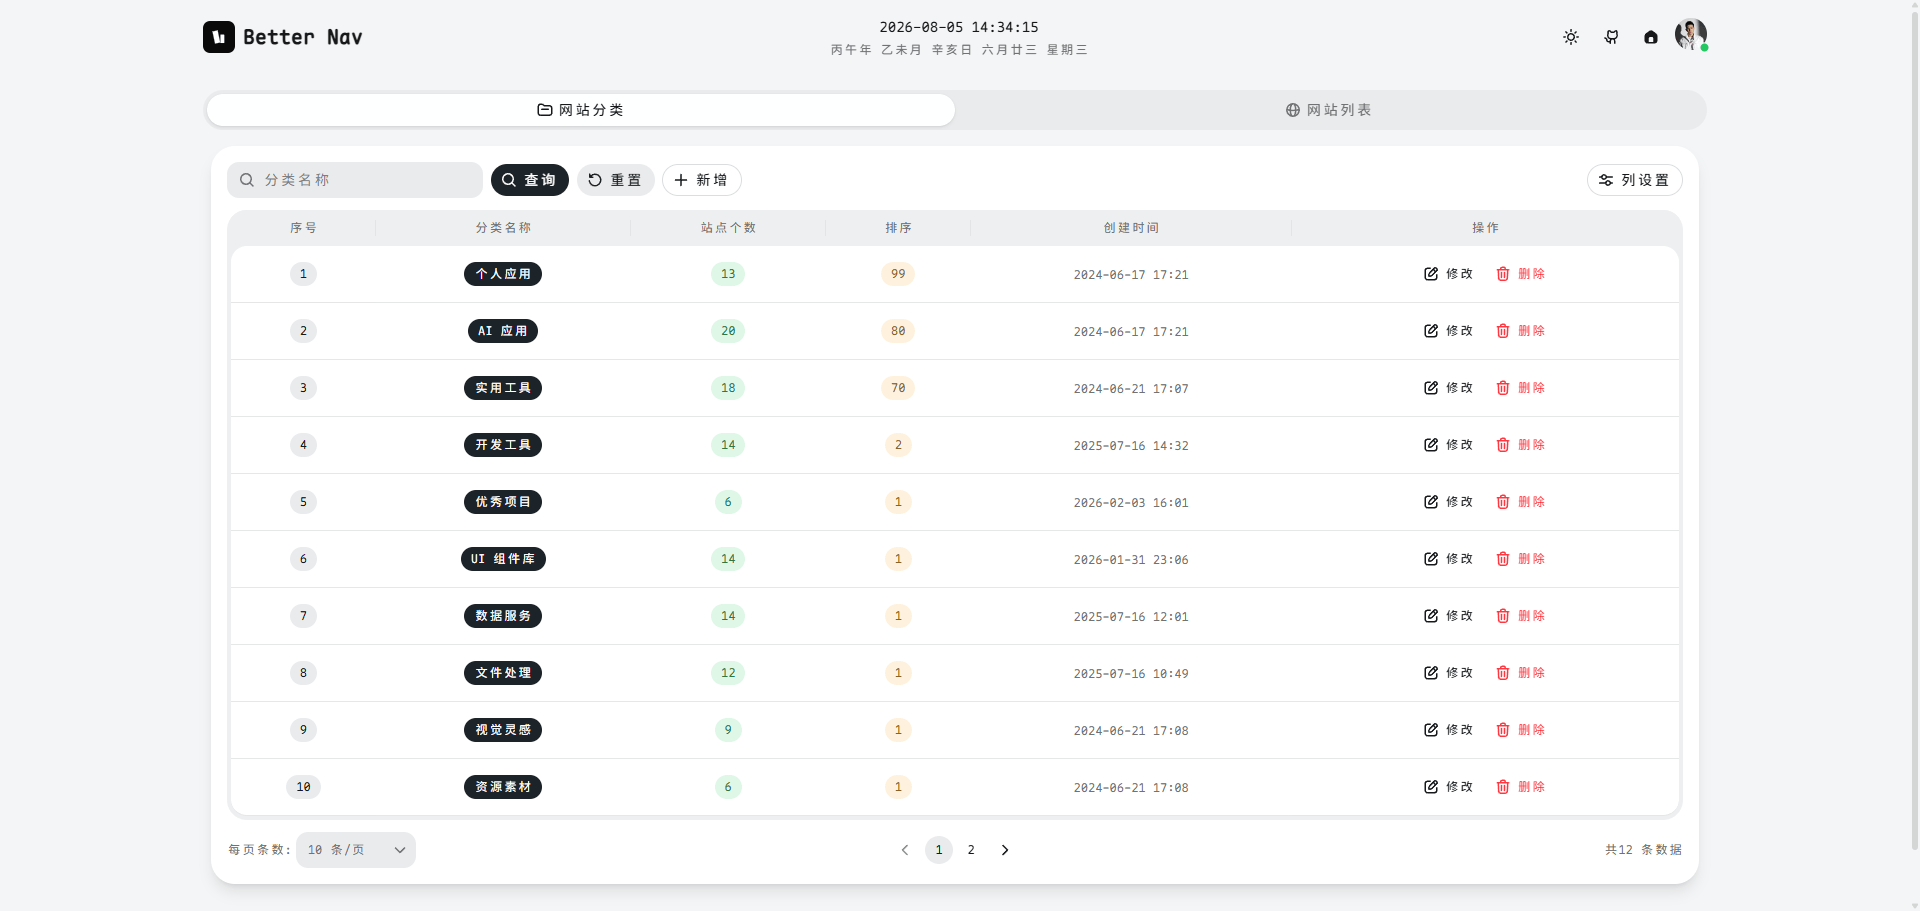The height and width of the screenshot is (911, 1920).
Task: Toggle the light theme sun icon
Action: 1571,37
